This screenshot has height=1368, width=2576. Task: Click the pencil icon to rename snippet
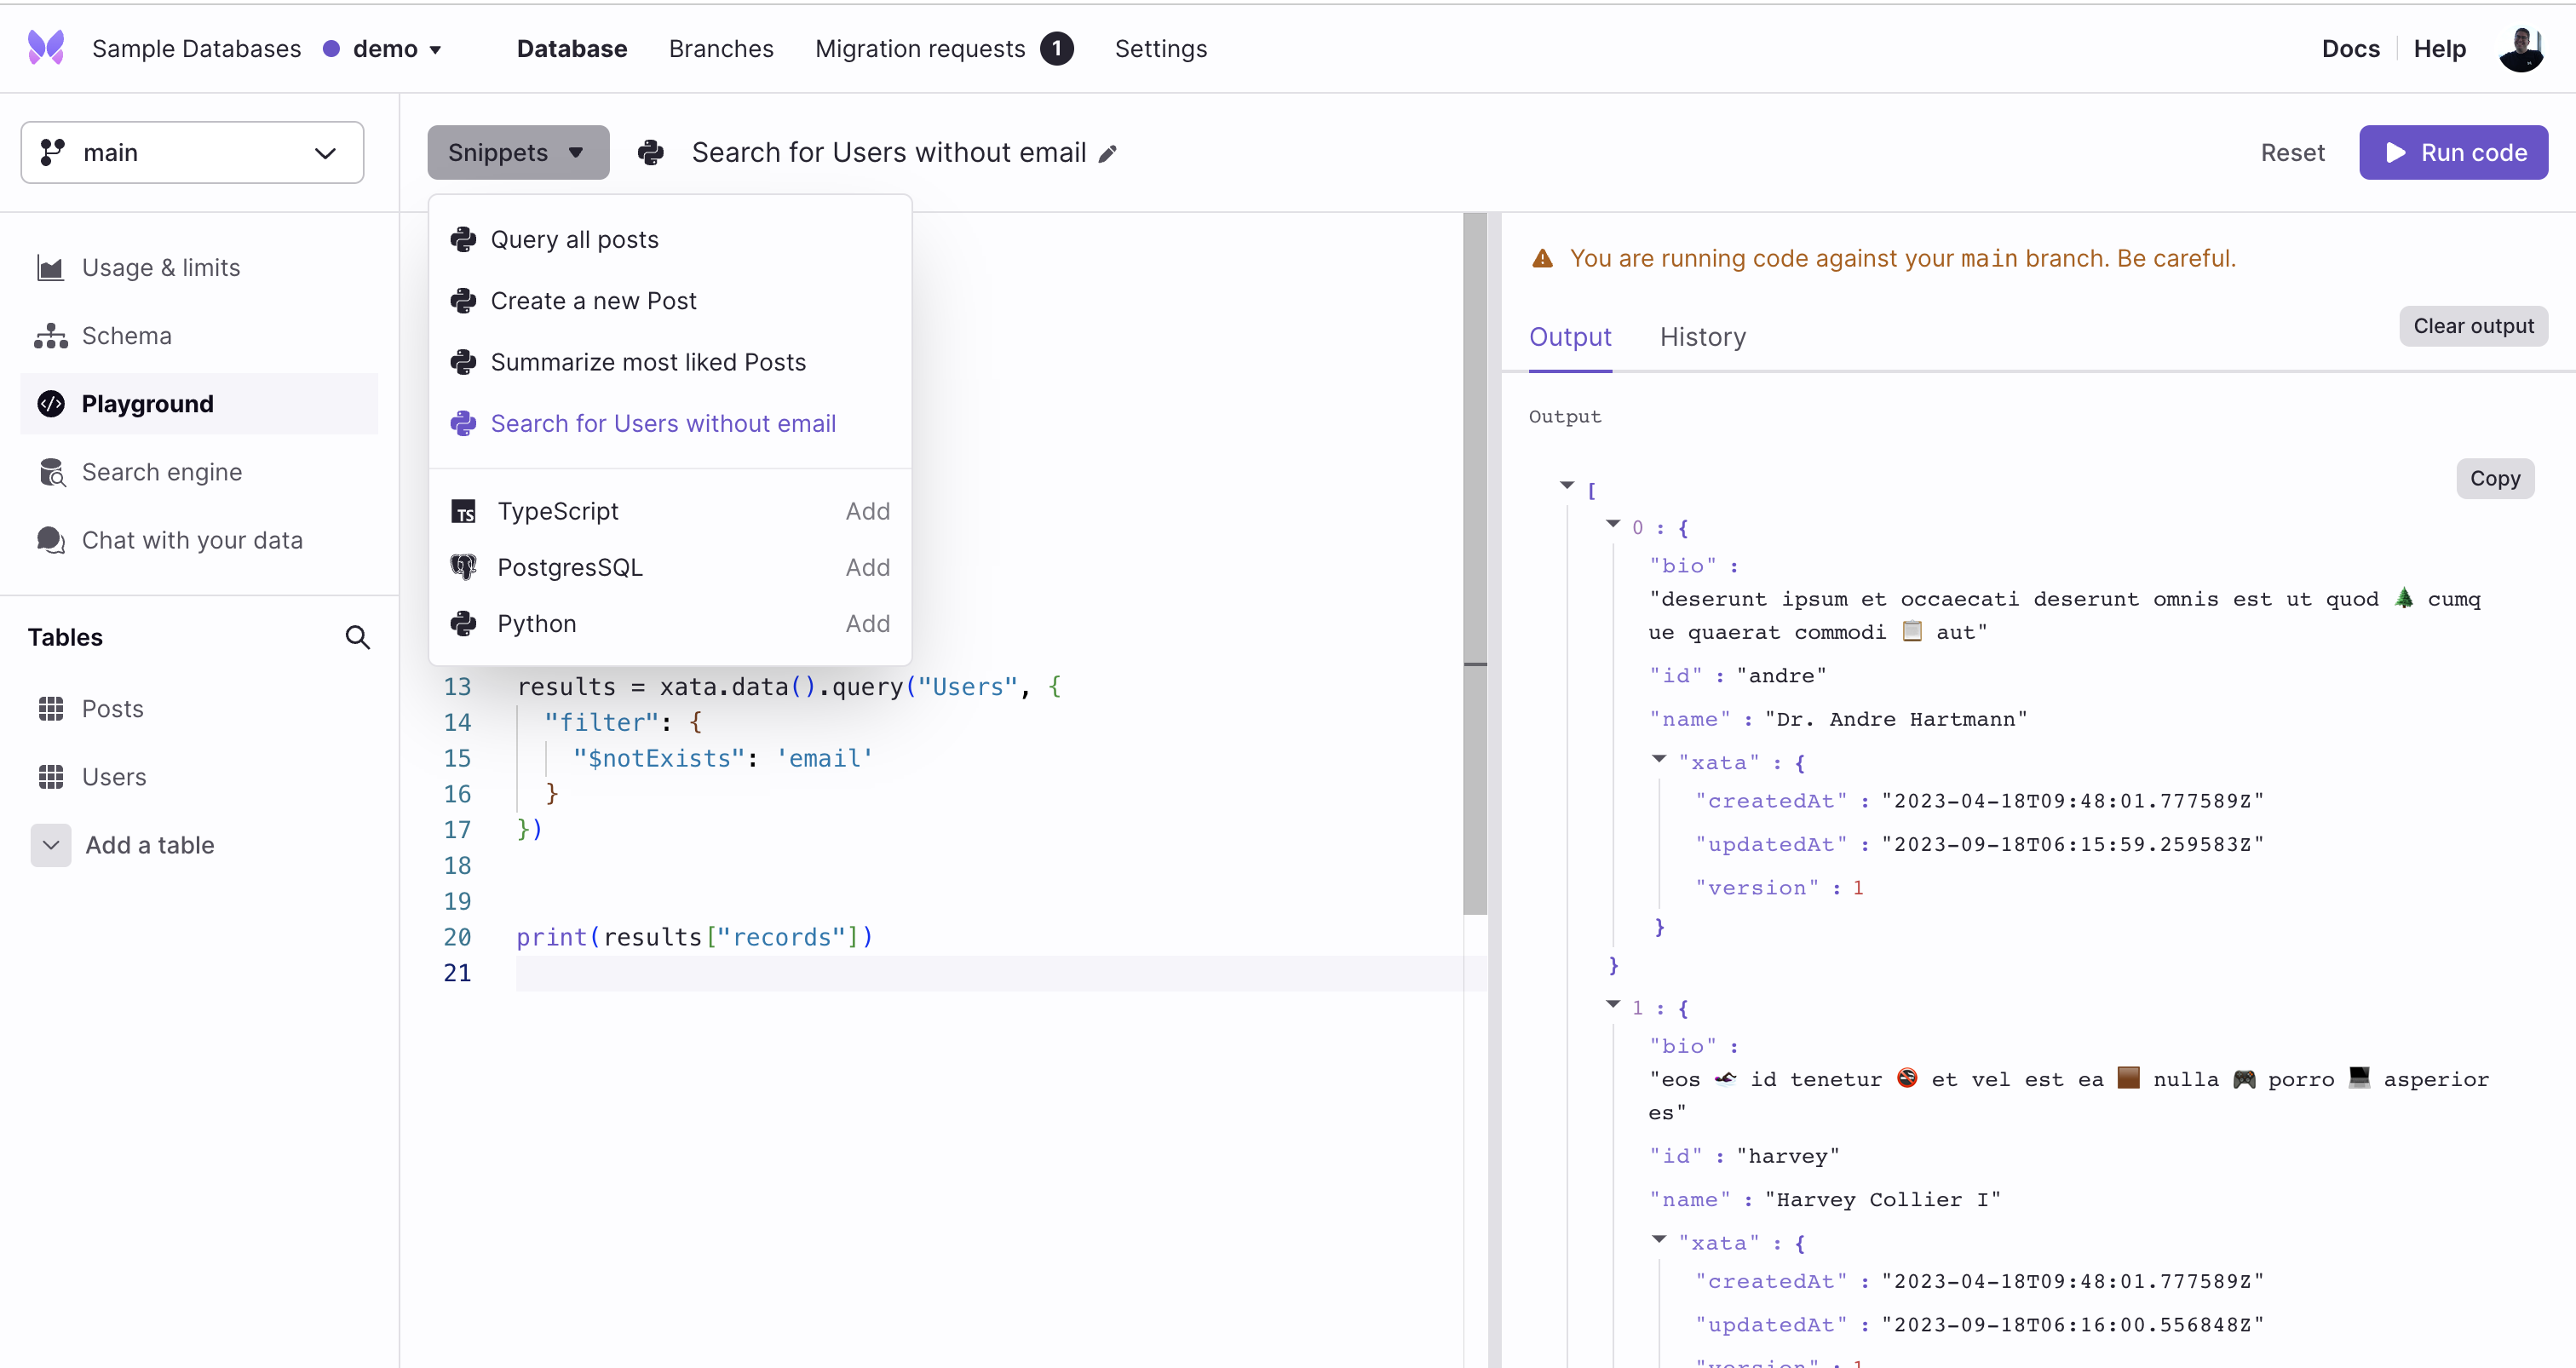click(1107, 153)
